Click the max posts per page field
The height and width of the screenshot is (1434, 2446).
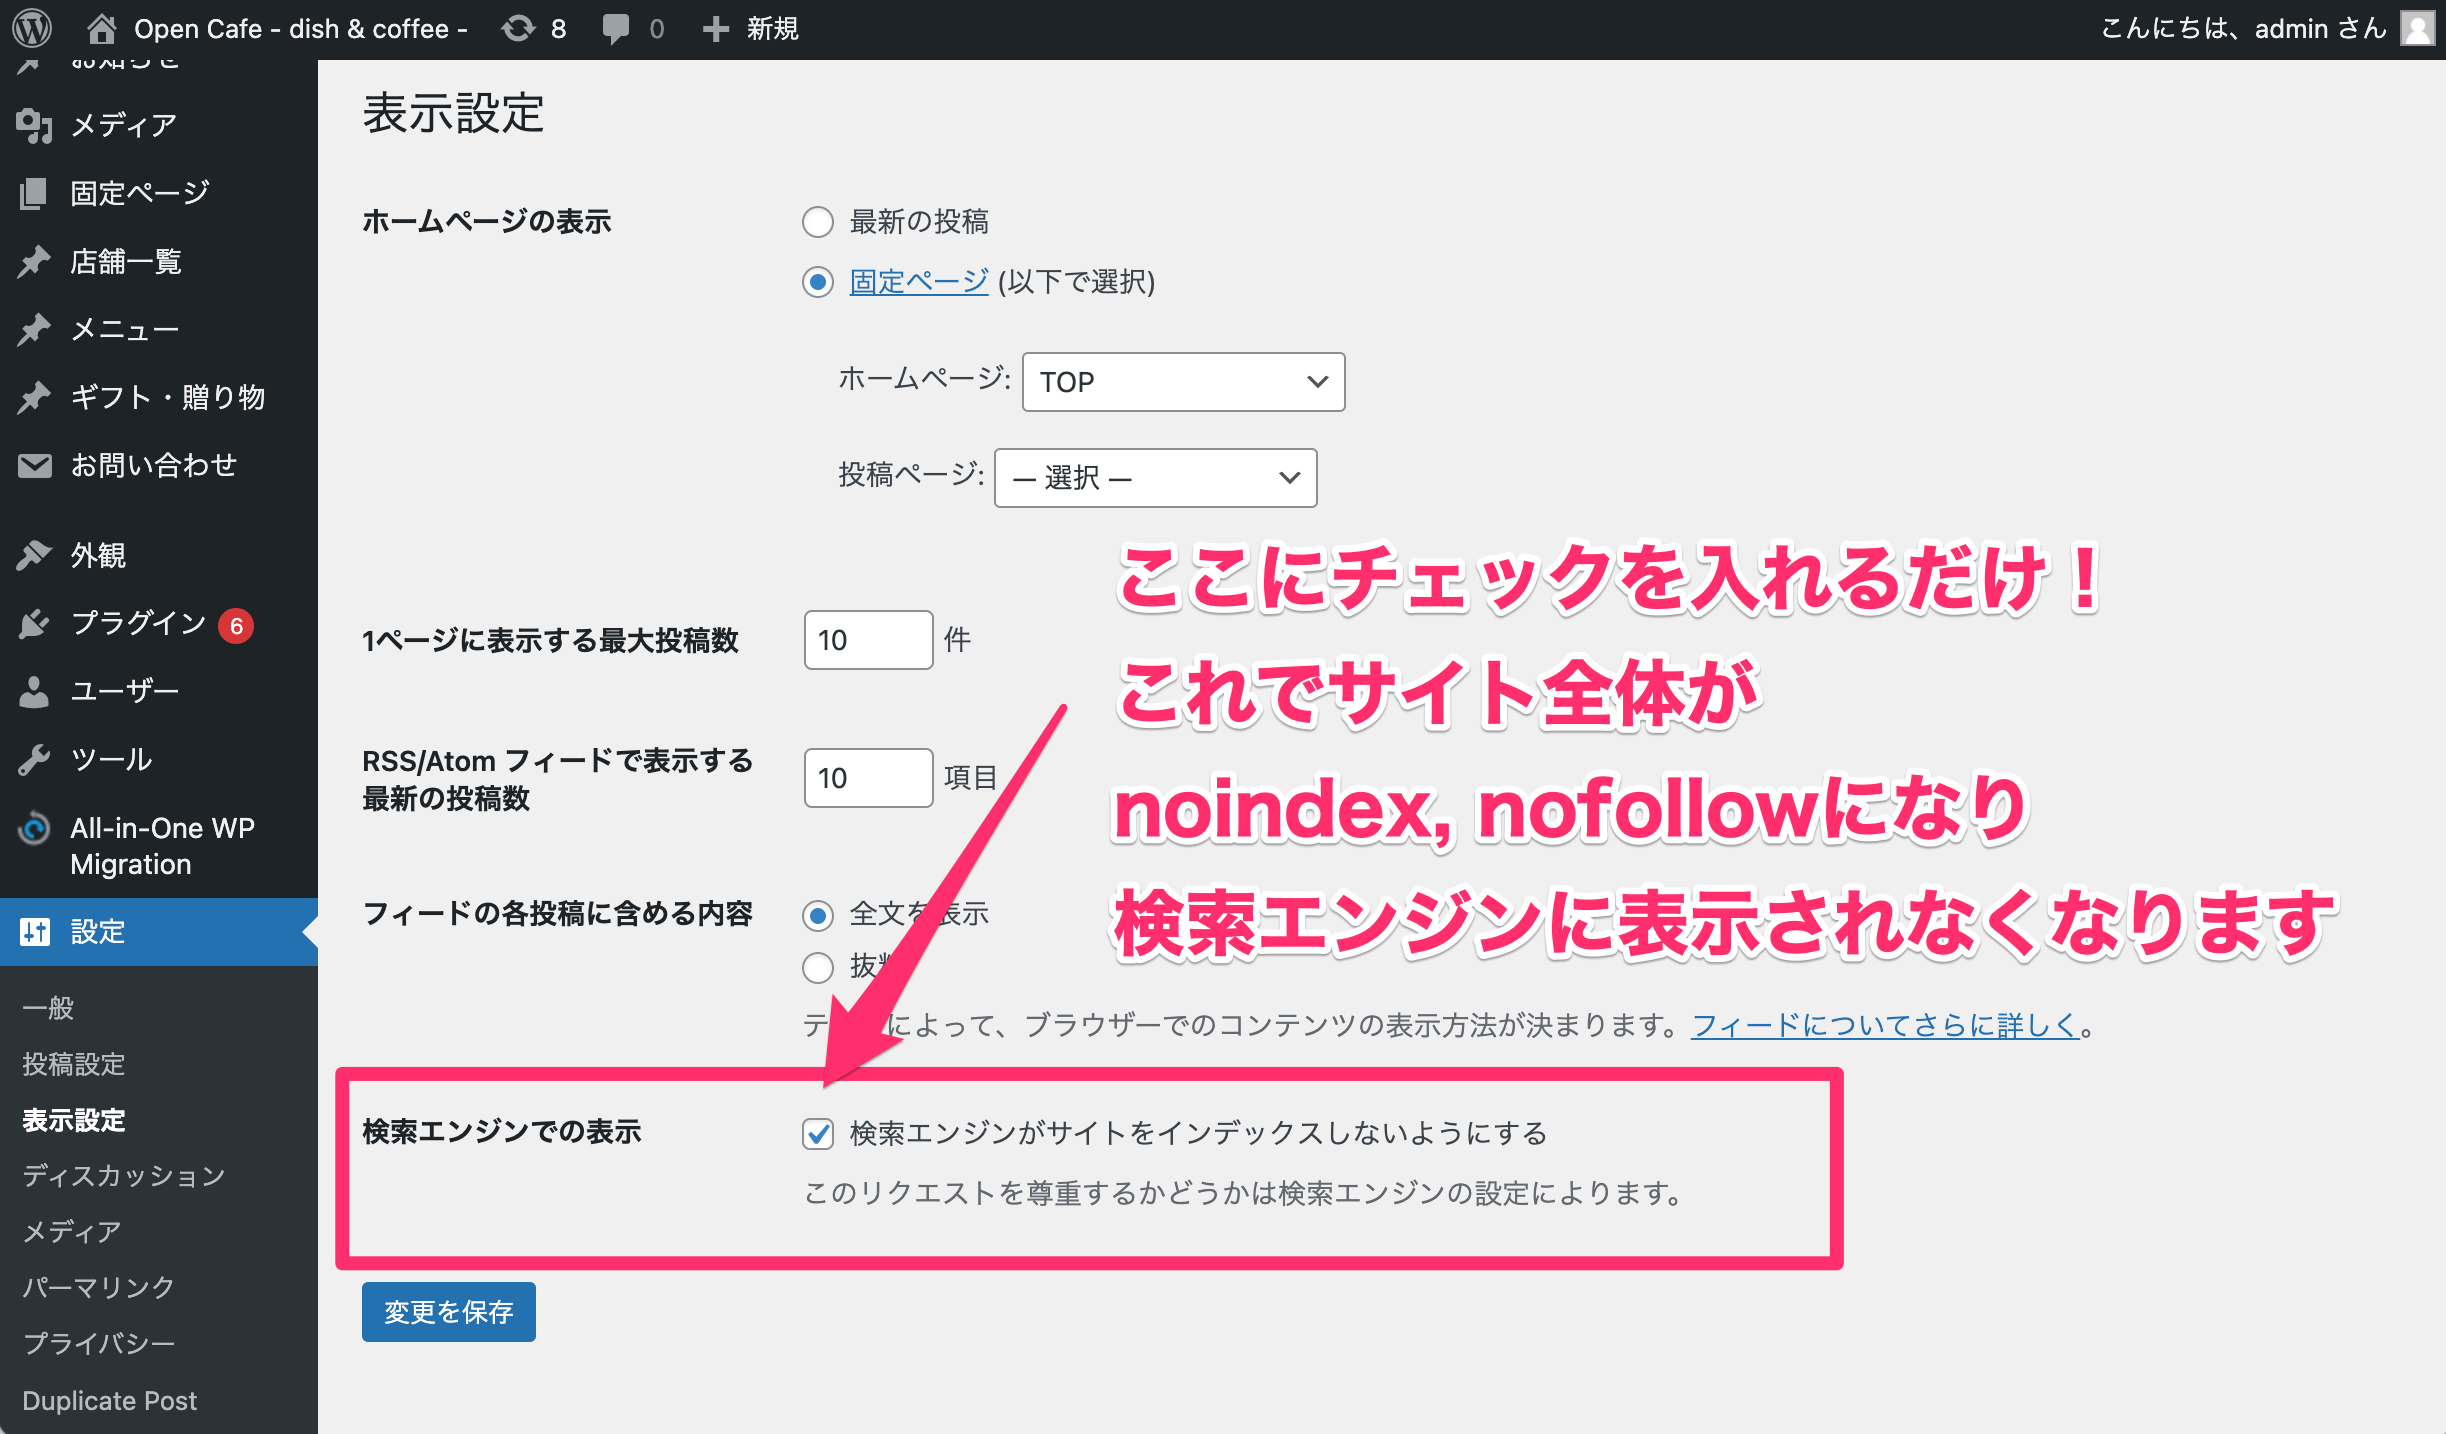(x=868, y=640)
